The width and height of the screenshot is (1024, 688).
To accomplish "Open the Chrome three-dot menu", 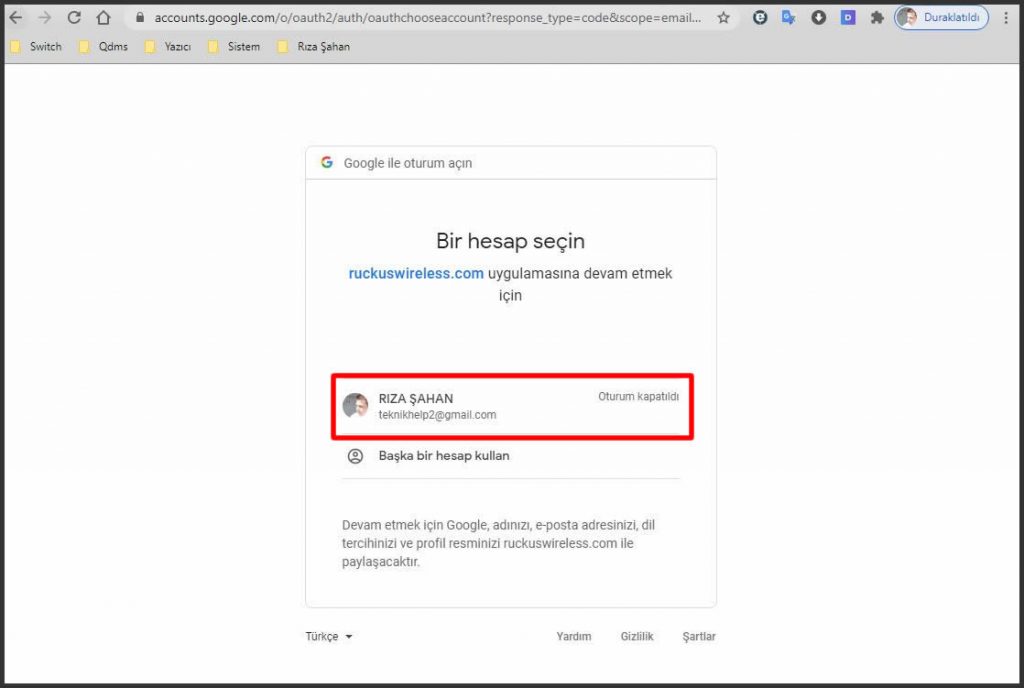I will pyautogui.click(x=1006, y=18).
